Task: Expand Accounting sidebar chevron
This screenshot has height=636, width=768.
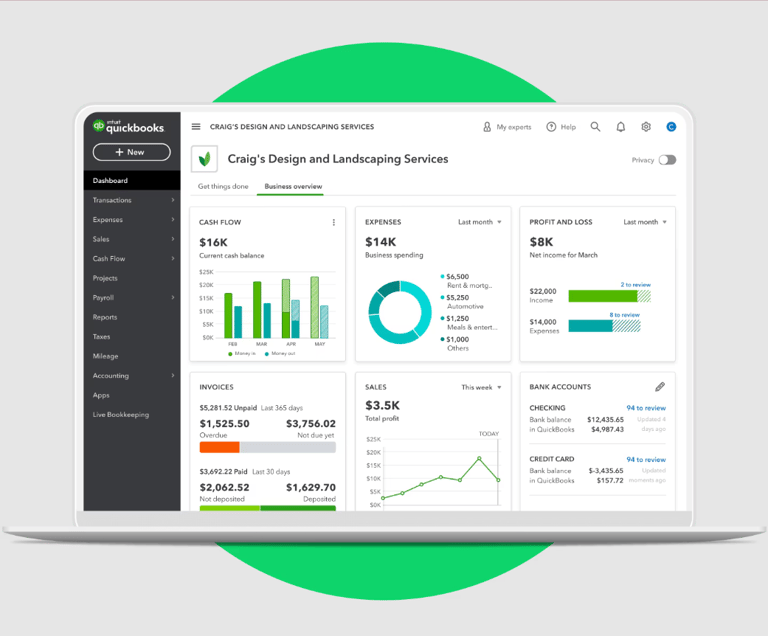Action: click(x=173, y=375)
